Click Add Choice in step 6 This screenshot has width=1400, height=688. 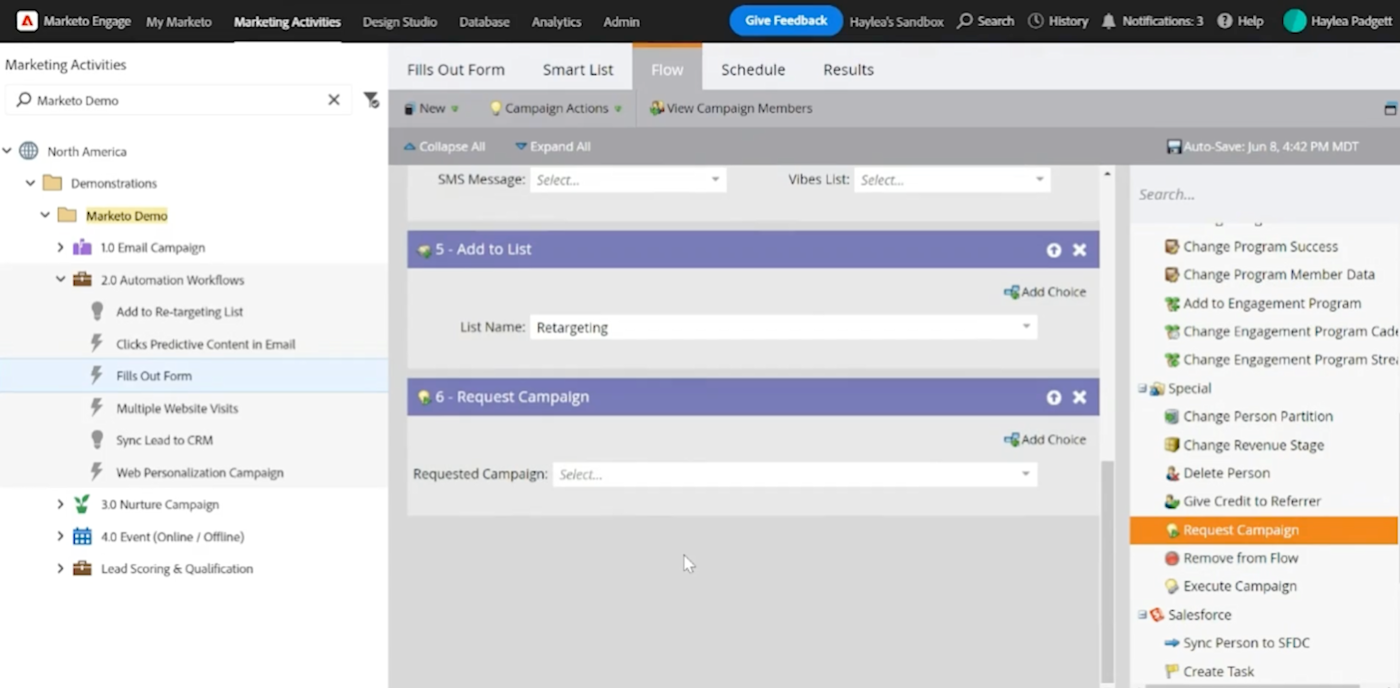[x=1045, y=439]
